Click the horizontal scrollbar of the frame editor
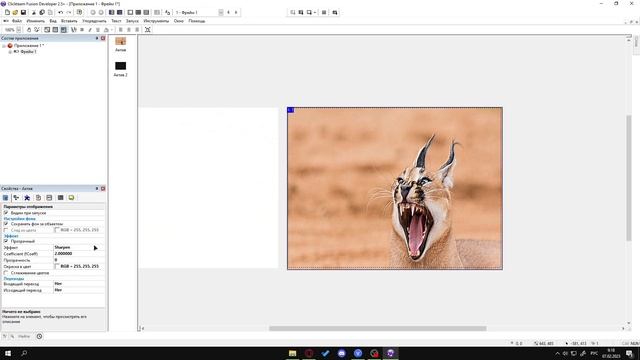 click(x=378, y=329)
